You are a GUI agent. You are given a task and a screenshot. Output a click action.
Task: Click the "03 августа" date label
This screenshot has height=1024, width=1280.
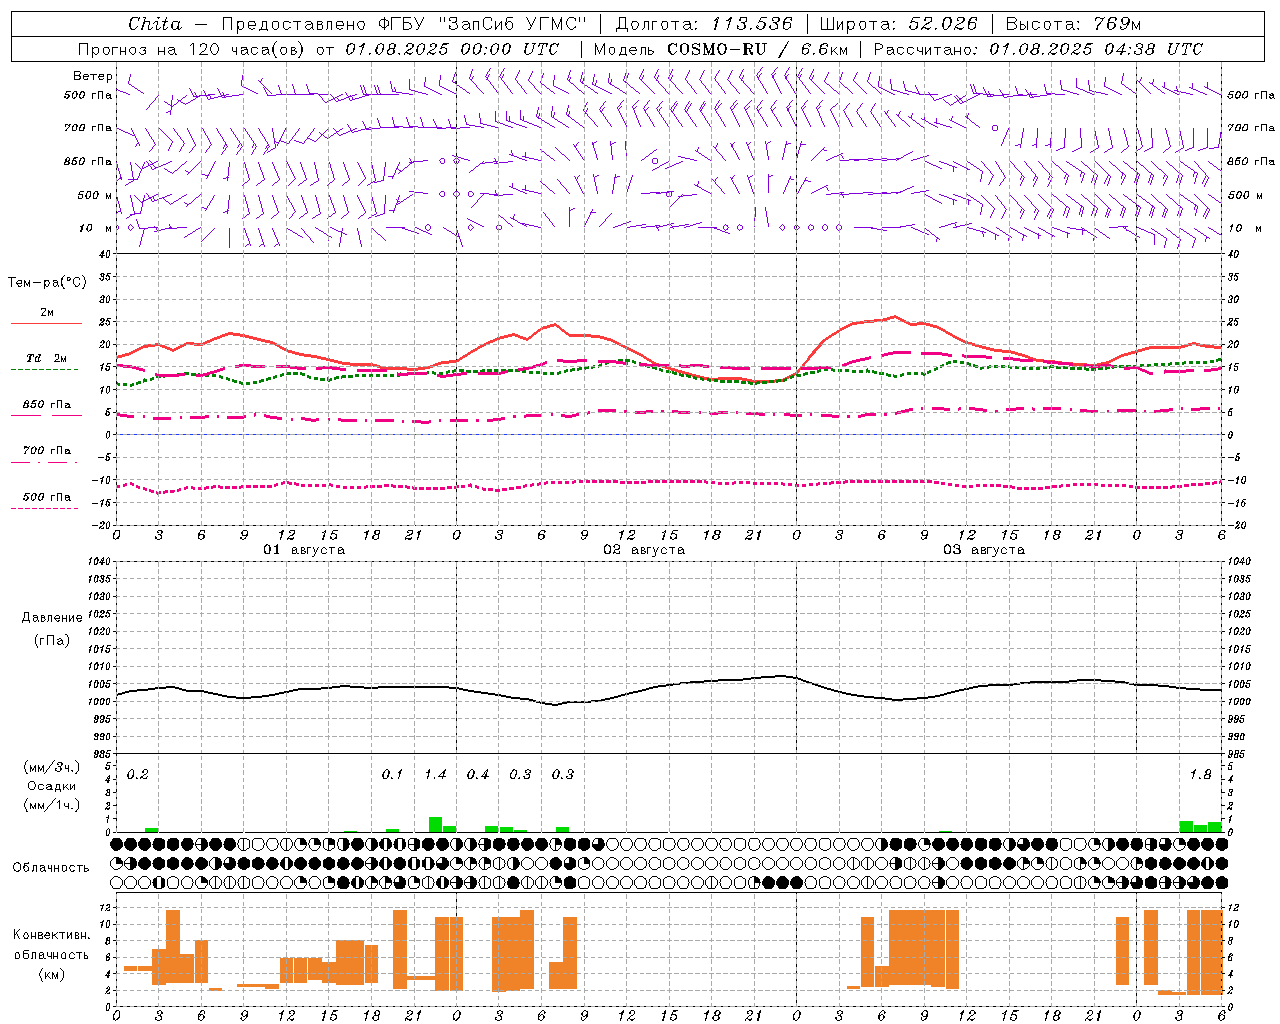[984, 550]
